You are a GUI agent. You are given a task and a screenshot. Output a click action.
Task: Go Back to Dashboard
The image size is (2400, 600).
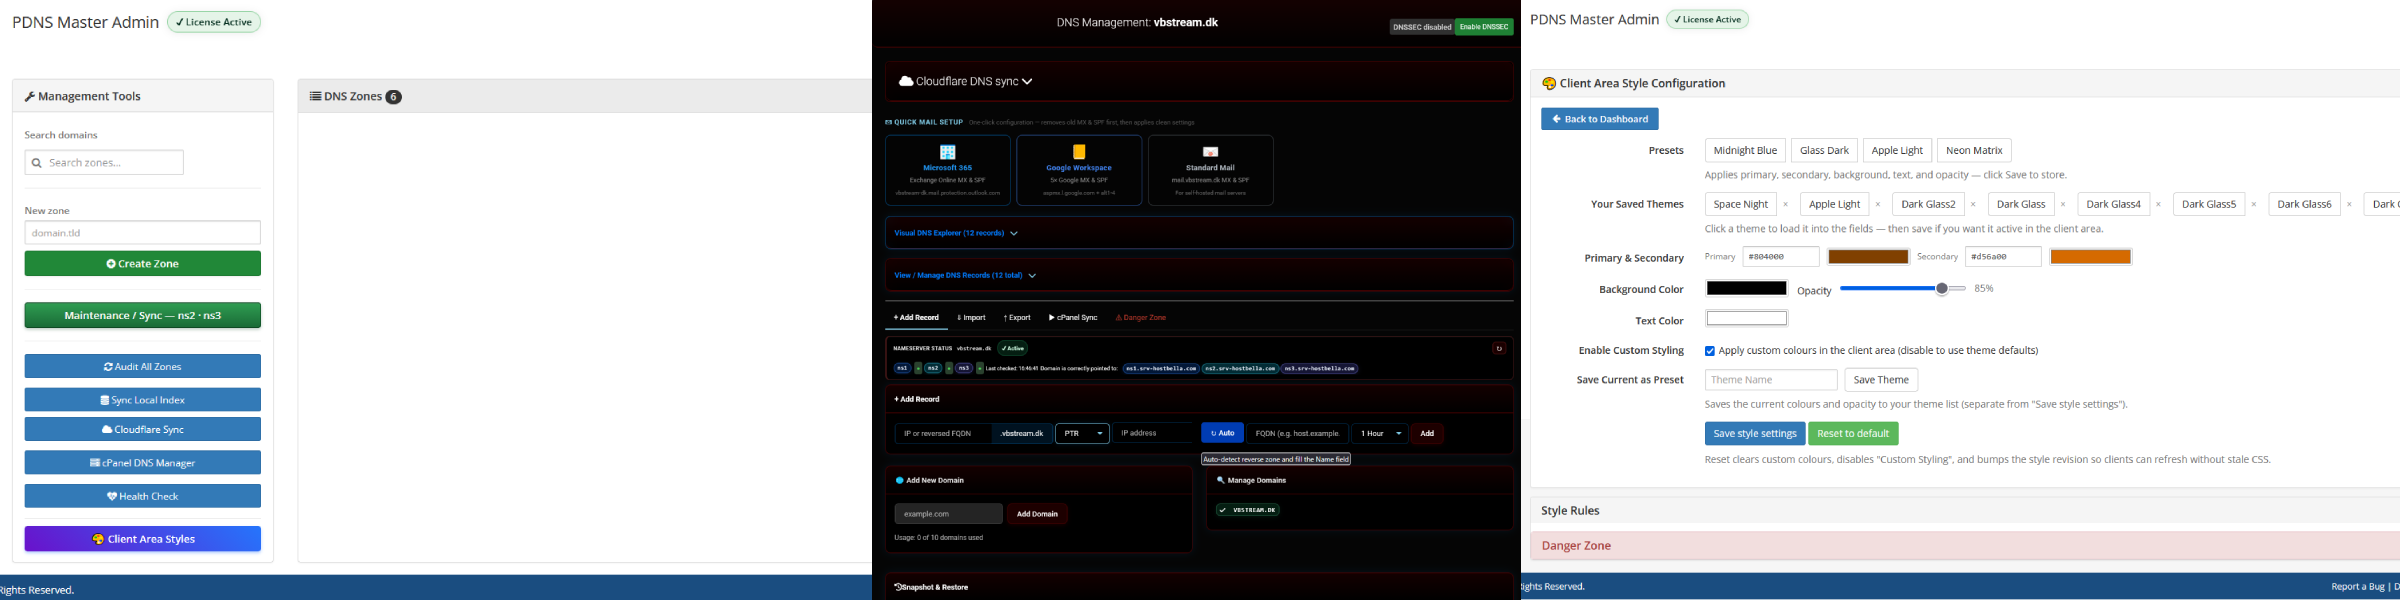pos(1600,119)
